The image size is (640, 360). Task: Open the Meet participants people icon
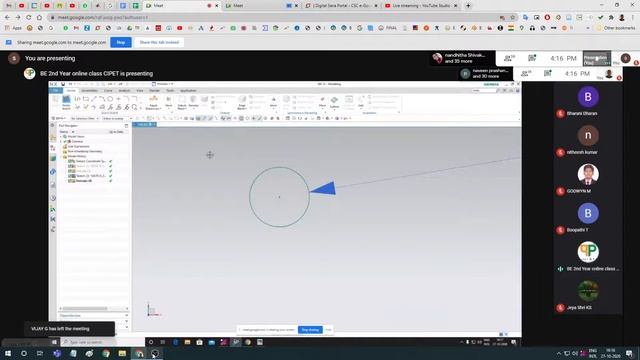point(509,58)
